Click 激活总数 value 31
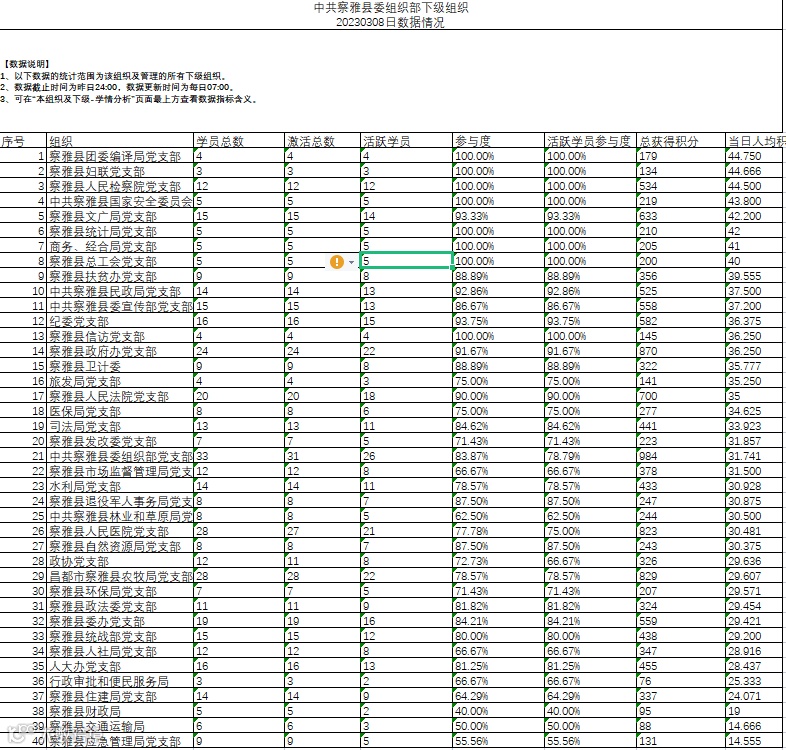 [x=293, y=456]
